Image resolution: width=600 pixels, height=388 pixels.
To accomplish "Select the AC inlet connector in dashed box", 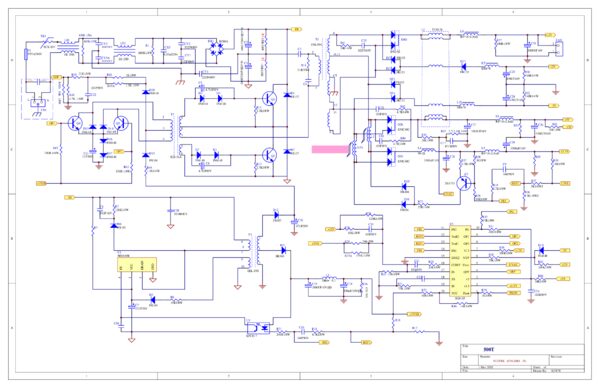I will 38,103.
